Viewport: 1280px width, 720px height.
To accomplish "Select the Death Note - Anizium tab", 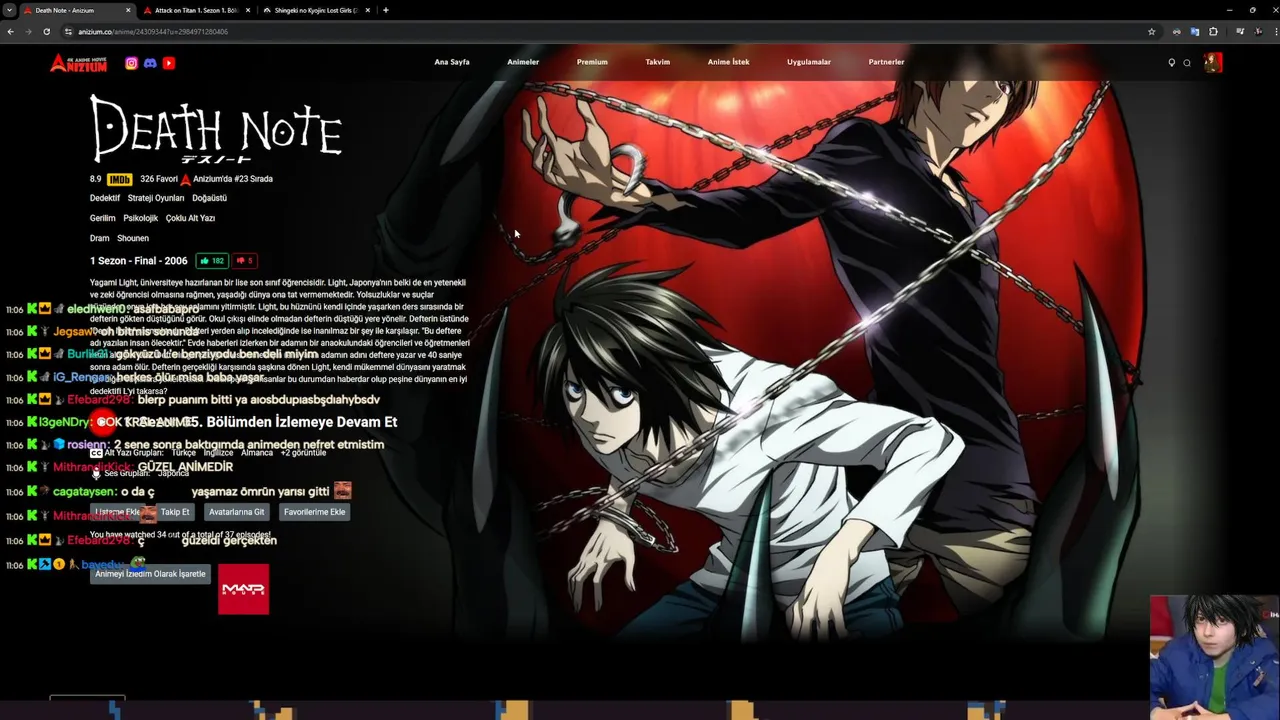I will (76, 10).
